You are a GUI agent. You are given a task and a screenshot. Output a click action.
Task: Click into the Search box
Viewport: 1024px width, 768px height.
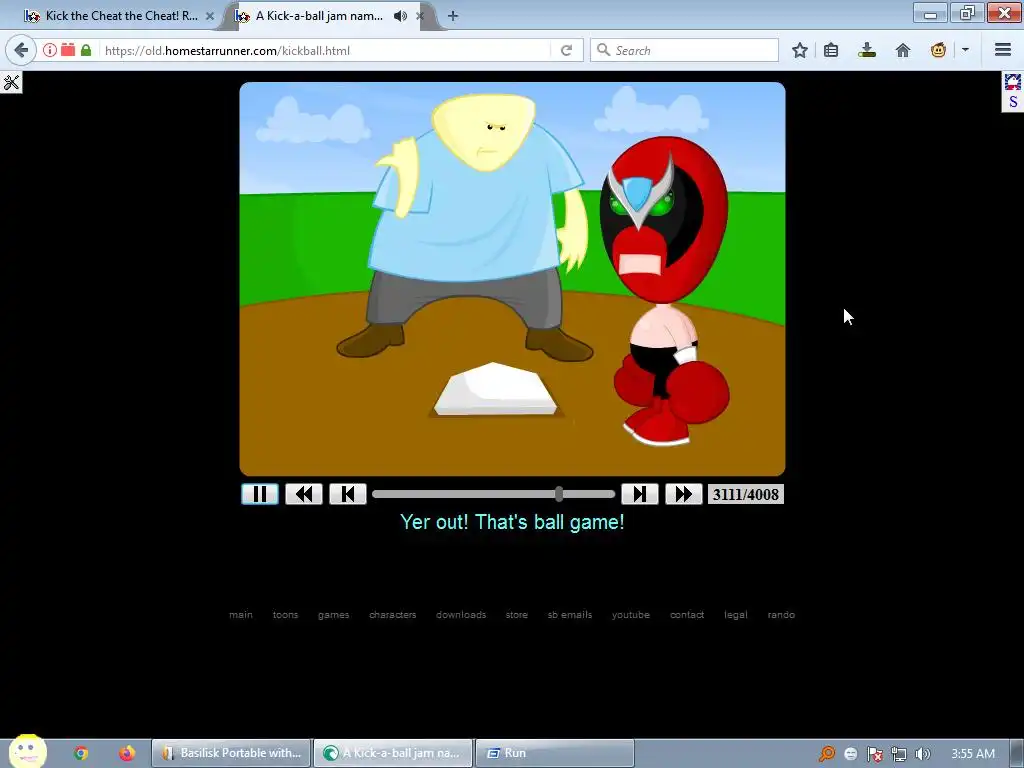pos(684,50)
